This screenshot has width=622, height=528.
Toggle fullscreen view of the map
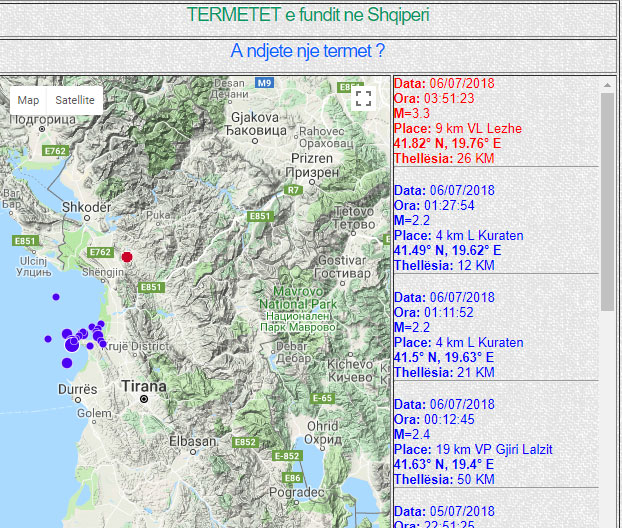point(364,98)
